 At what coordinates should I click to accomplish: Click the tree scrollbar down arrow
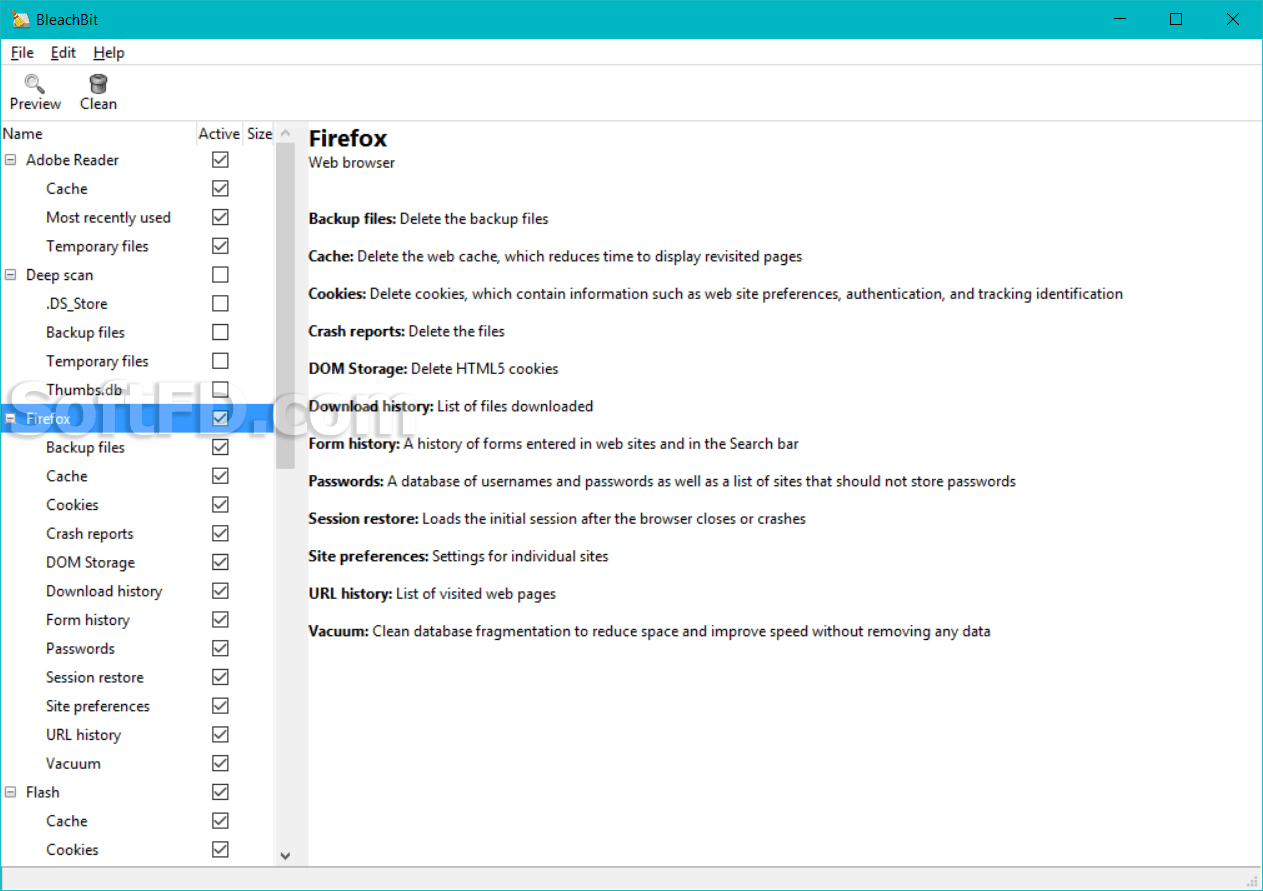click(285, 856)
